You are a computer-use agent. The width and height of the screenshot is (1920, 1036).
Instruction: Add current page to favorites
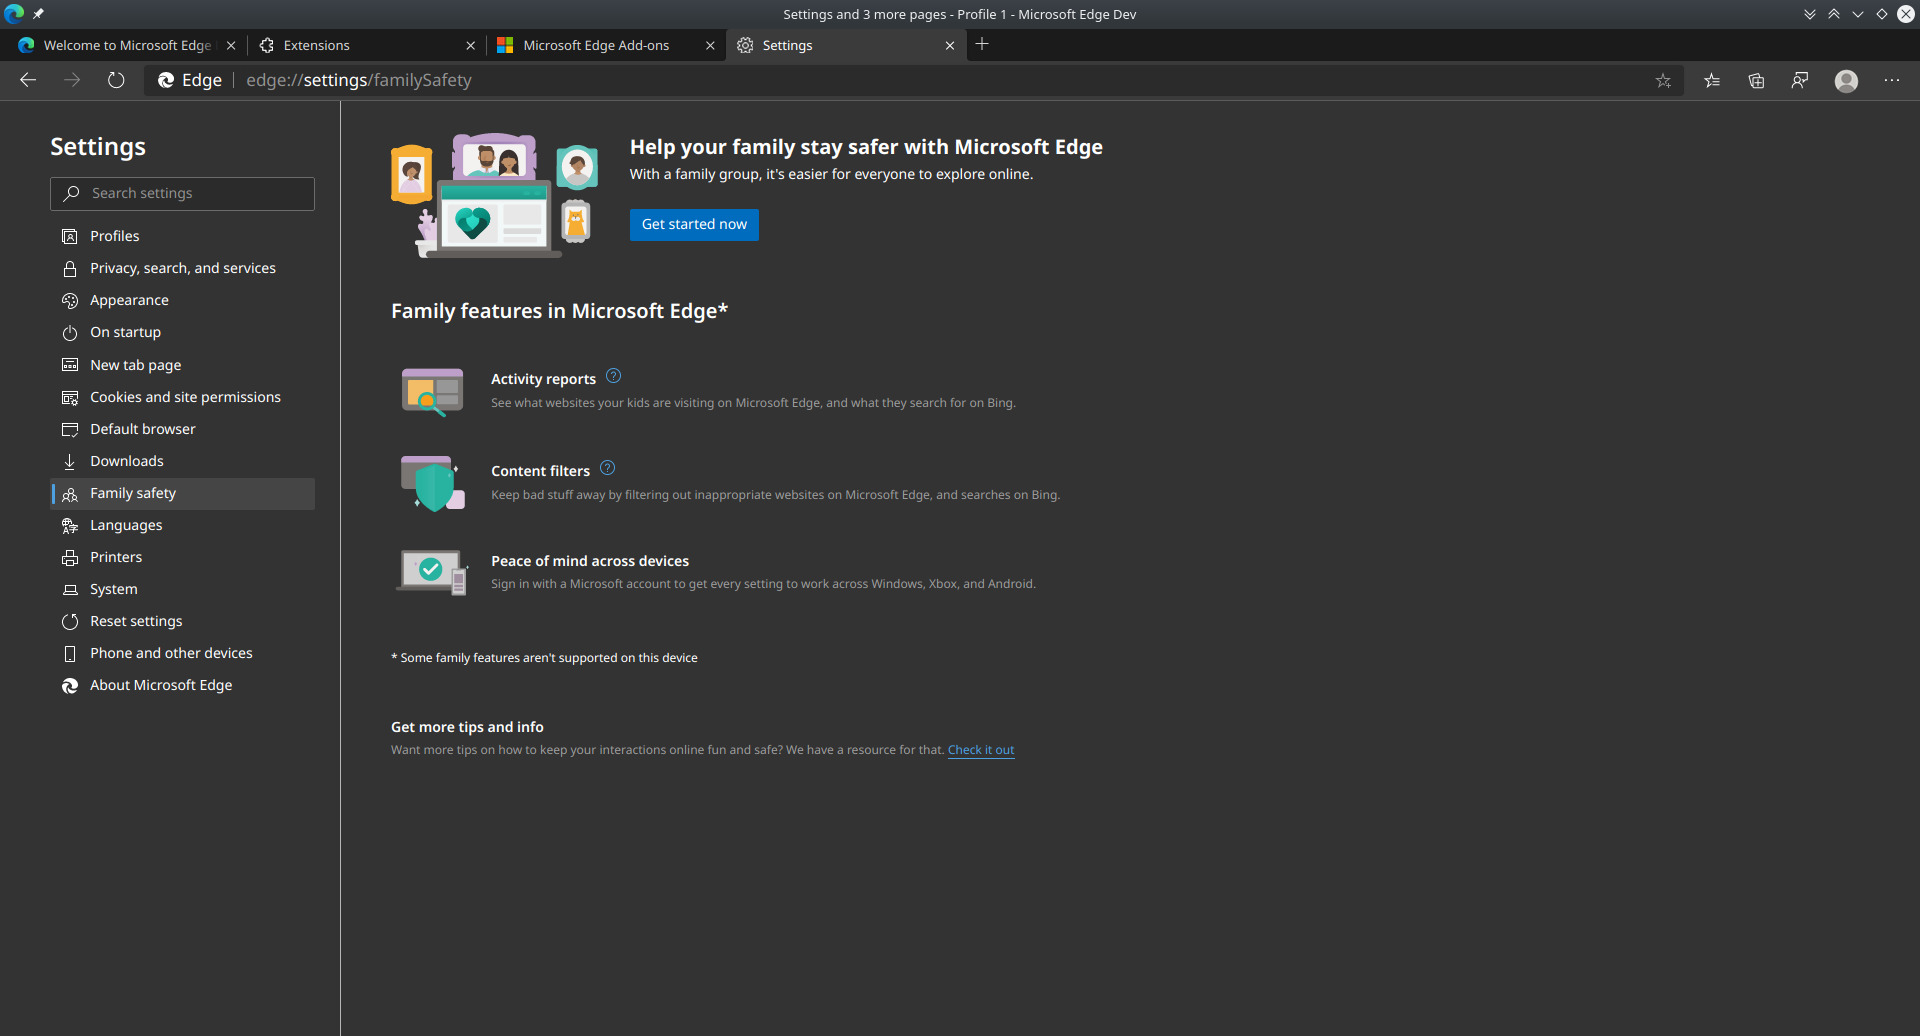click(1664, 80)
